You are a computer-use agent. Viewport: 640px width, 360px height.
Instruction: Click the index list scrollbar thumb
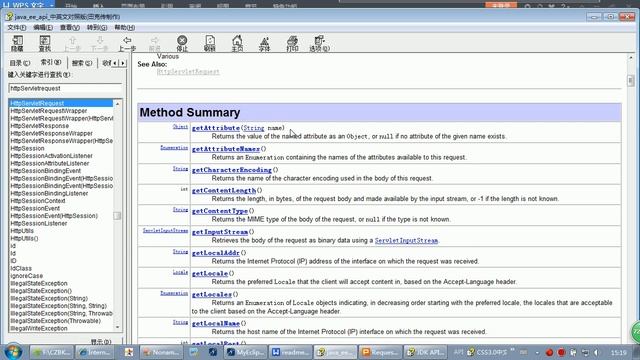[118, 216]
